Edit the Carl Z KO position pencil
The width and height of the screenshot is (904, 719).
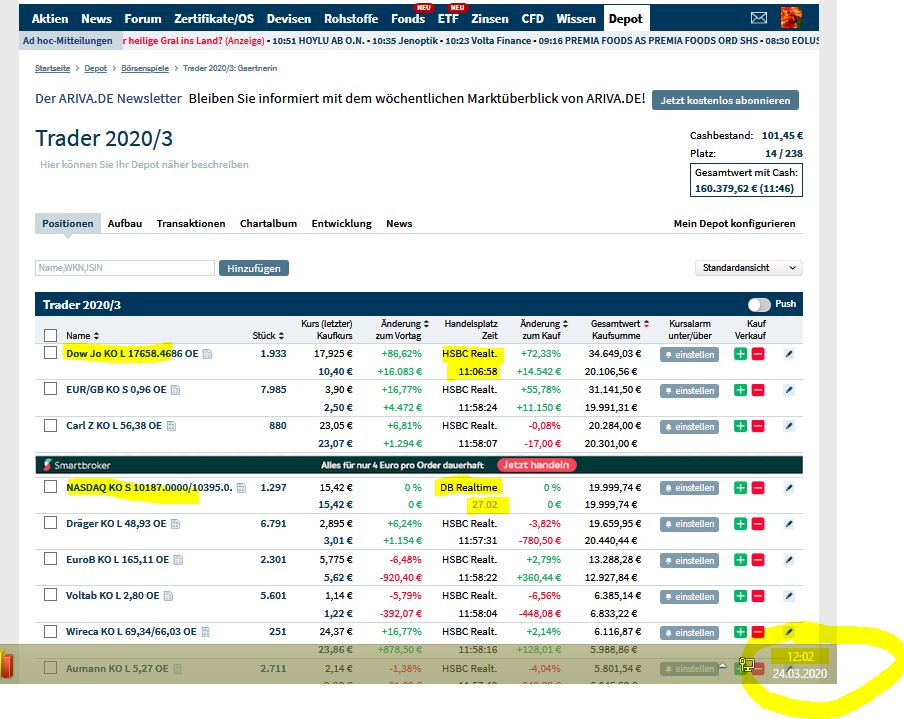coord(789,426)
